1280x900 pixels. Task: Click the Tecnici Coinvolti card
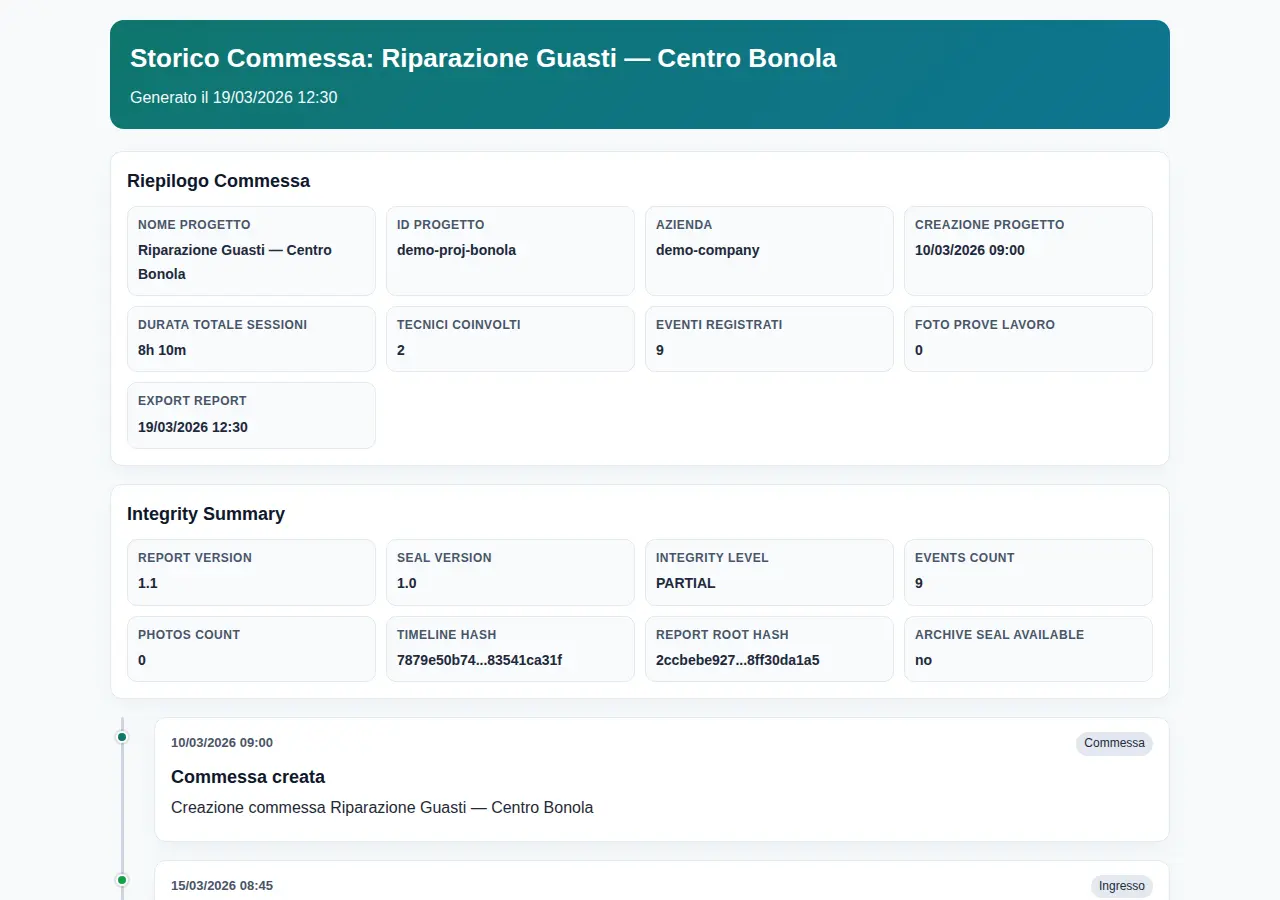pyautogui.click(x=510, y=338)
